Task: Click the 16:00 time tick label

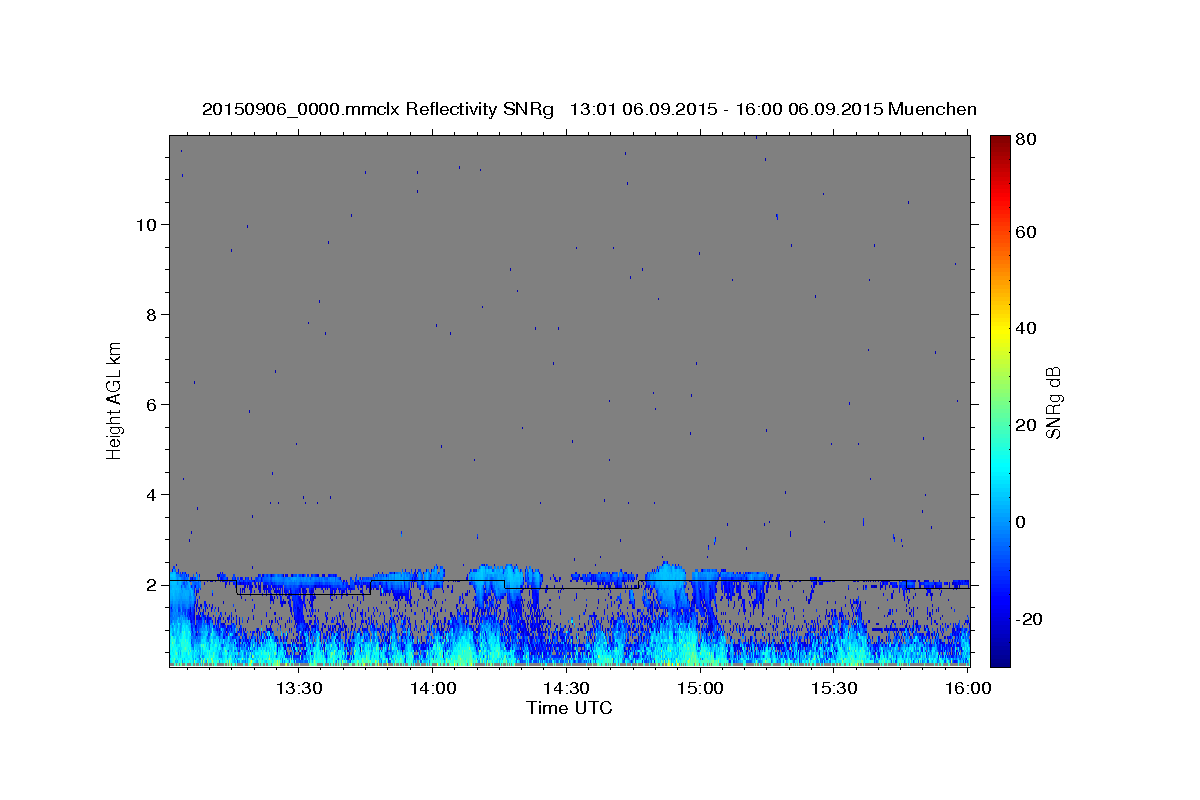Action: tap(966, 689)
